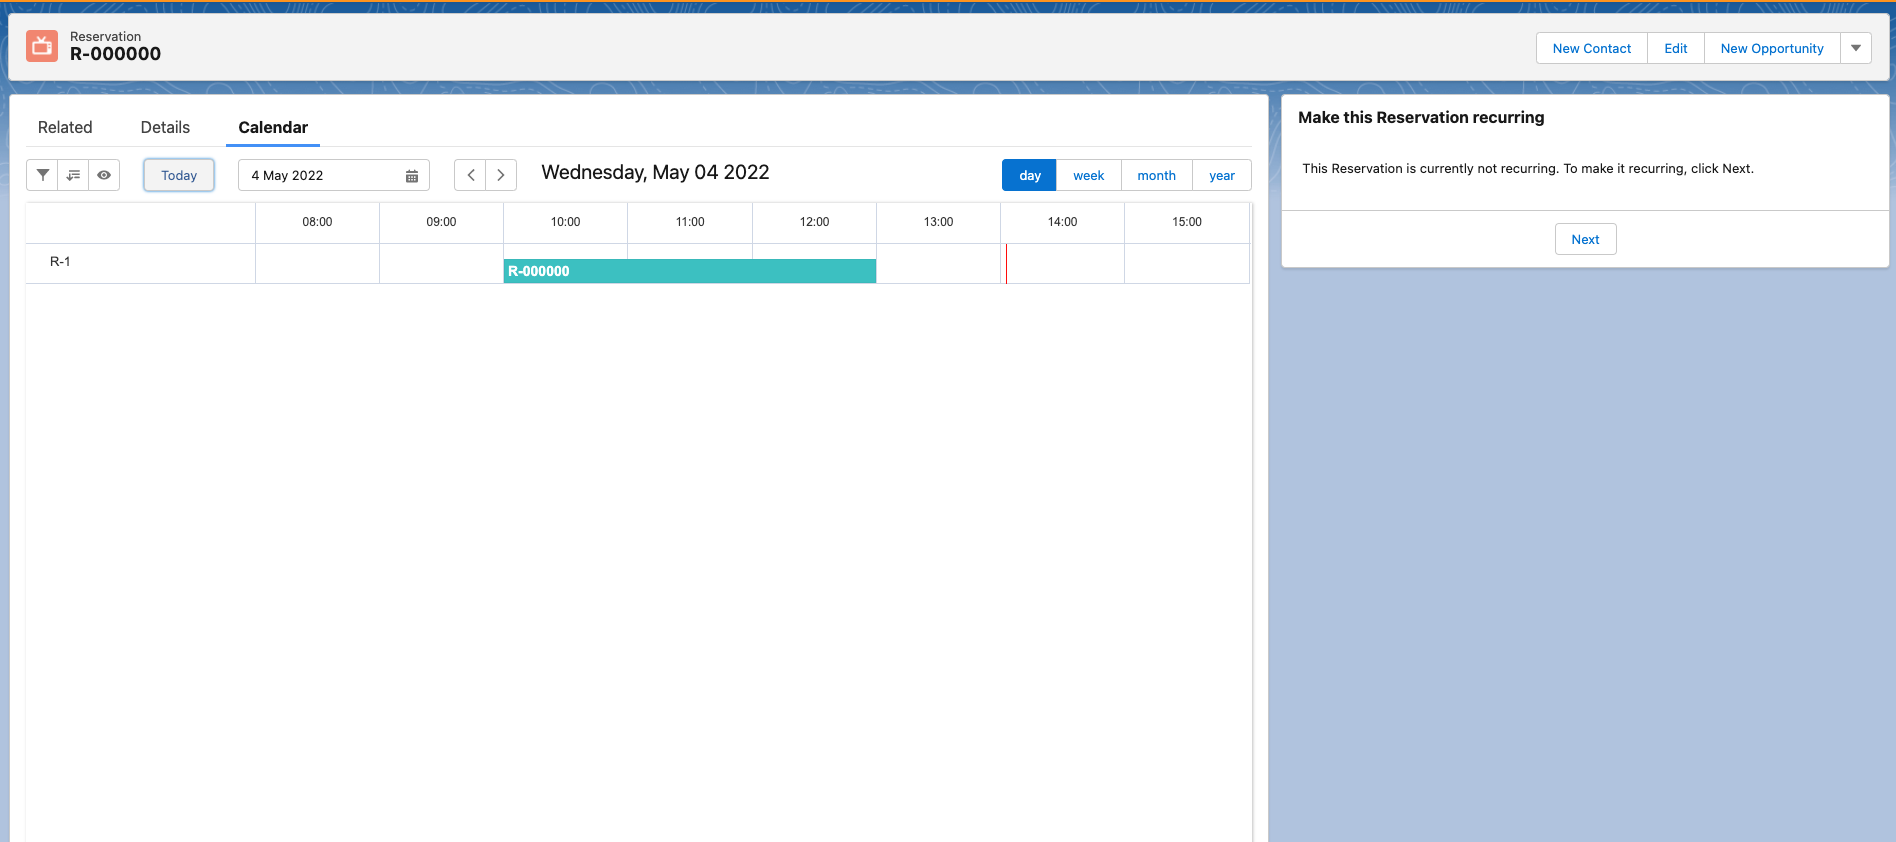Select the teal R-000000 reservation bar
The height and width of the screenshot is (842, 1896).
689,271
